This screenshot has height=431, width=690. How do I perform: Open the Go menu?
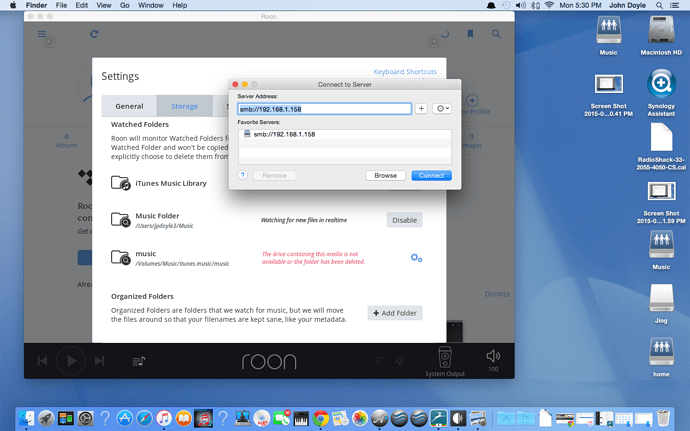125,5
